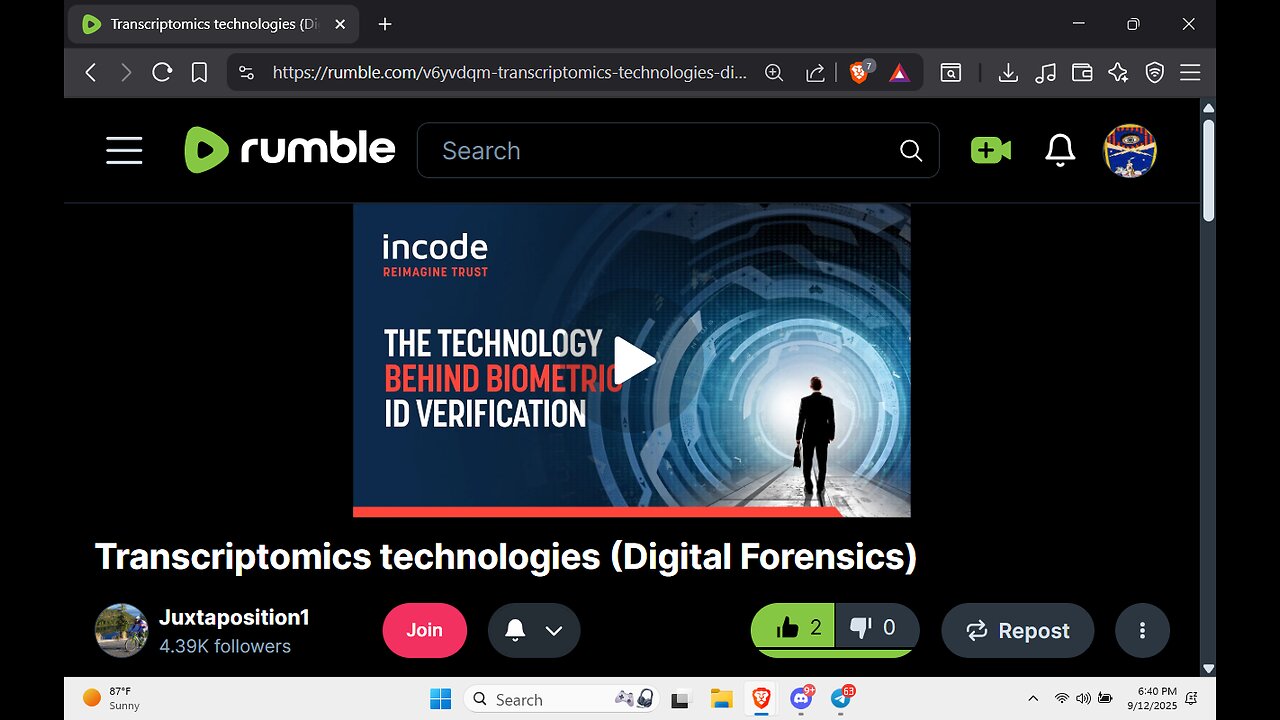Click the page vertical scrollbar thumb
The image size is (1280, 720).
coord(1208,170)
